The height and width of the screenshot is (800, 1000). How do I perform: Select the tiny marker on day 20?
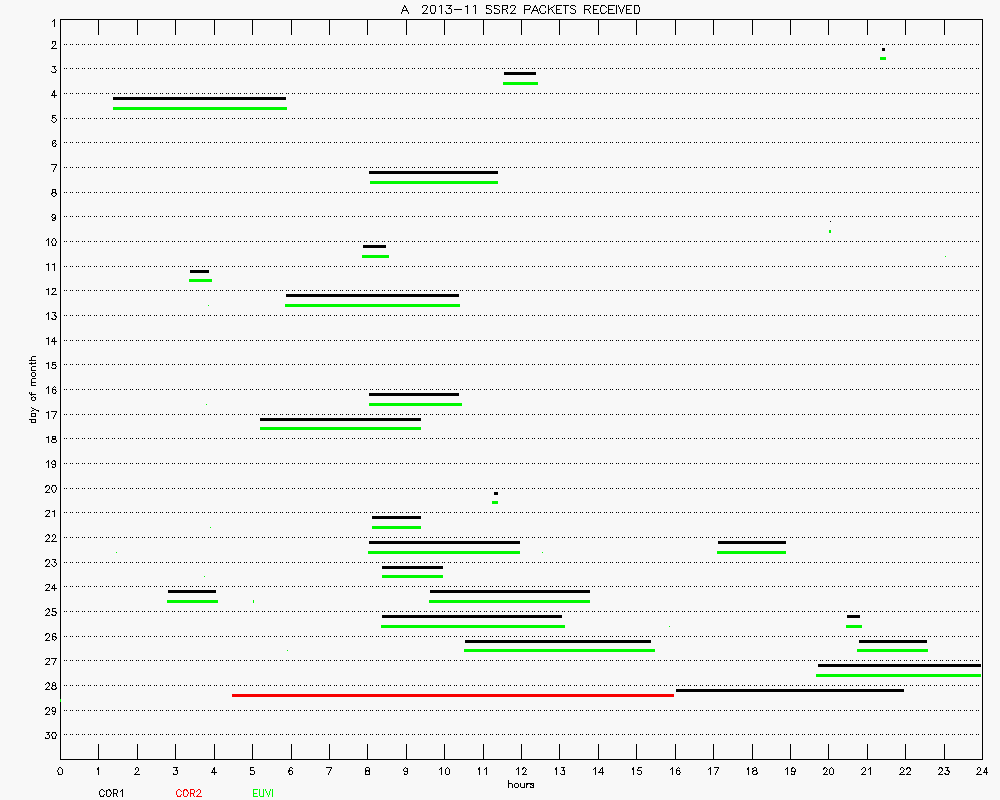(x=495, y=493)
